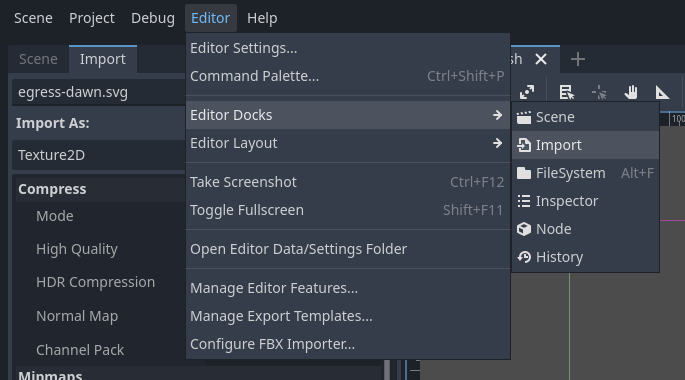
Task: Expand the Editor Layout submenu
Action: (348, 143)
